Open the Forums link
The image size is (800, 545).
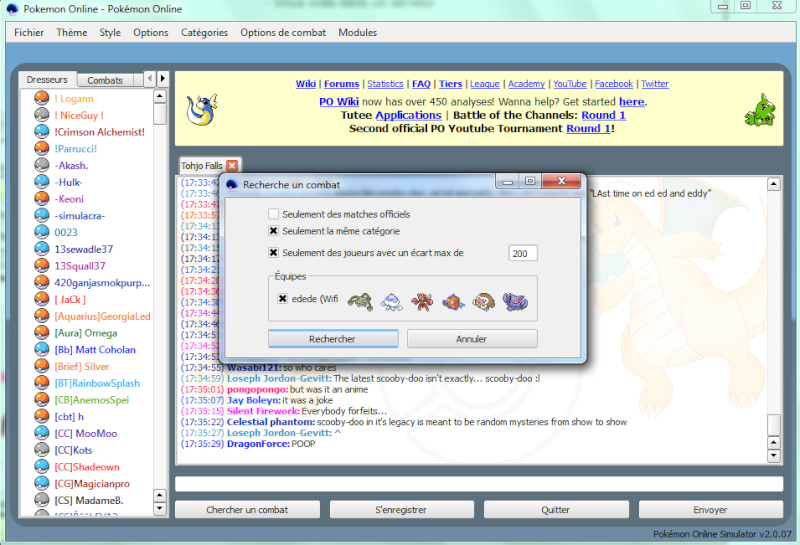point(341,84)
